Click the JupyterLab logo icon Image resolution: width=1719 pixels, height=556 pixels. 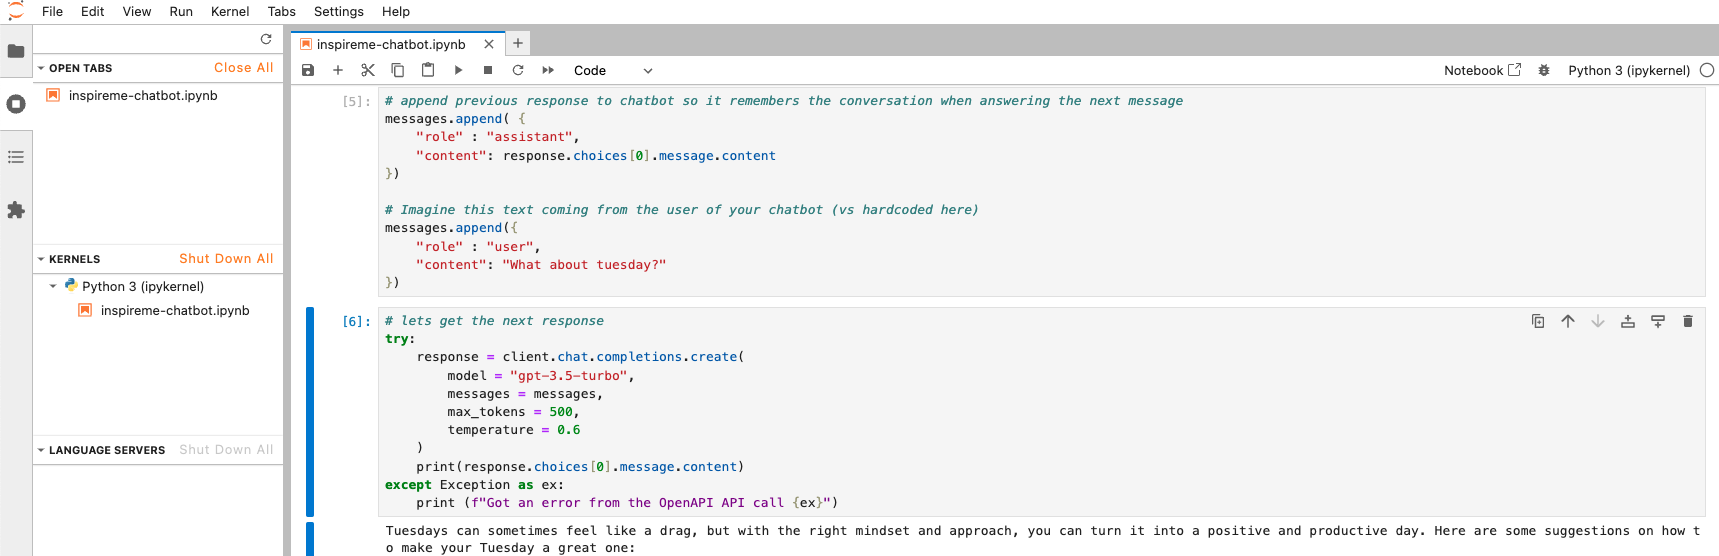tap(15, 11)
